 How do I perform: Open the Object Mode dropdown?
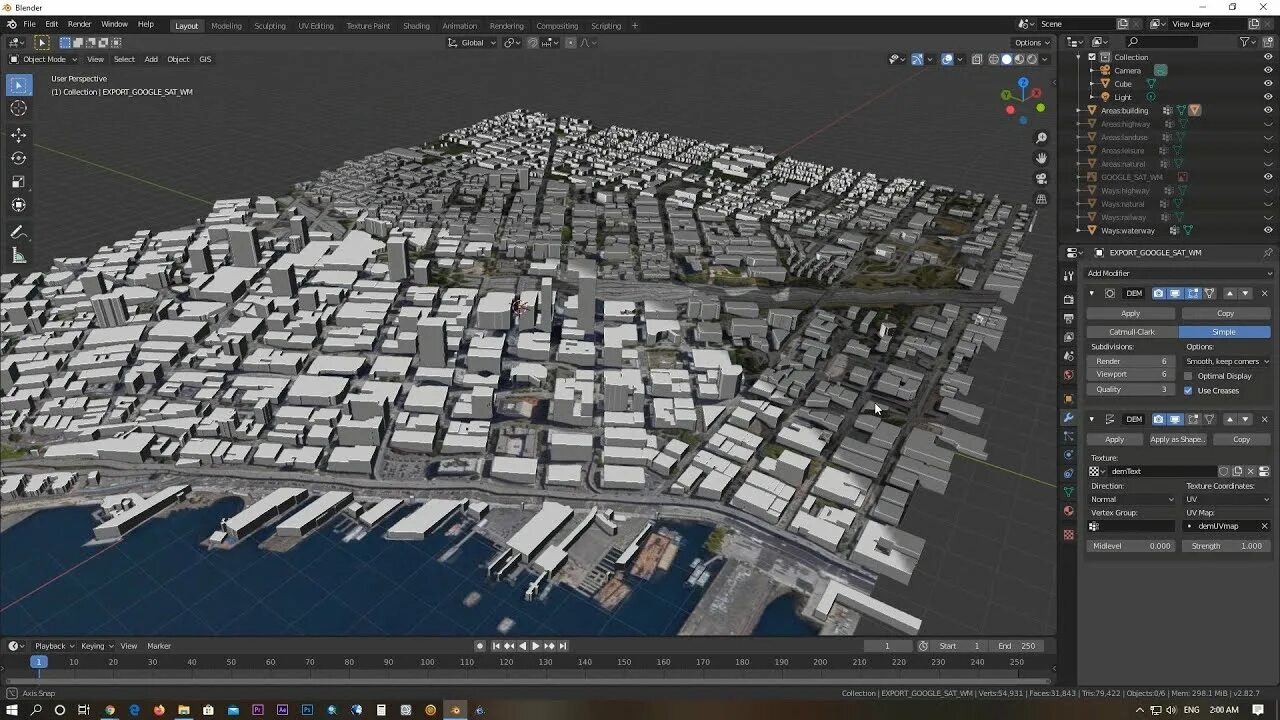(45, 59)
